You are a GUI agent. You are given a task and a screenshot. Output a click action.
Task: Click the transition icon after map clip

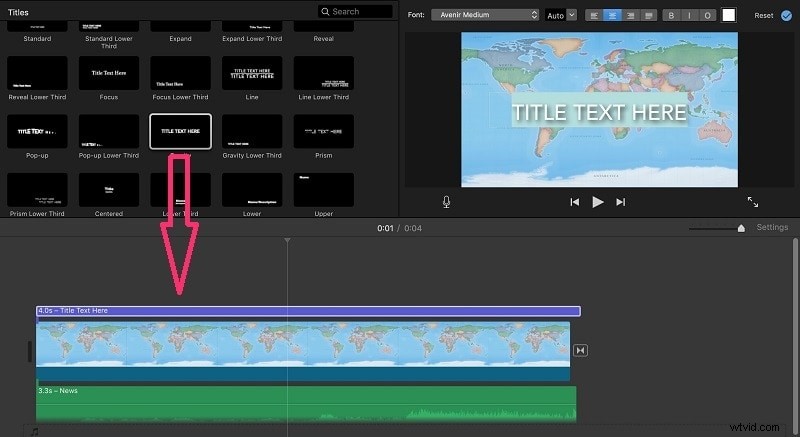click(x=580, y=350)
